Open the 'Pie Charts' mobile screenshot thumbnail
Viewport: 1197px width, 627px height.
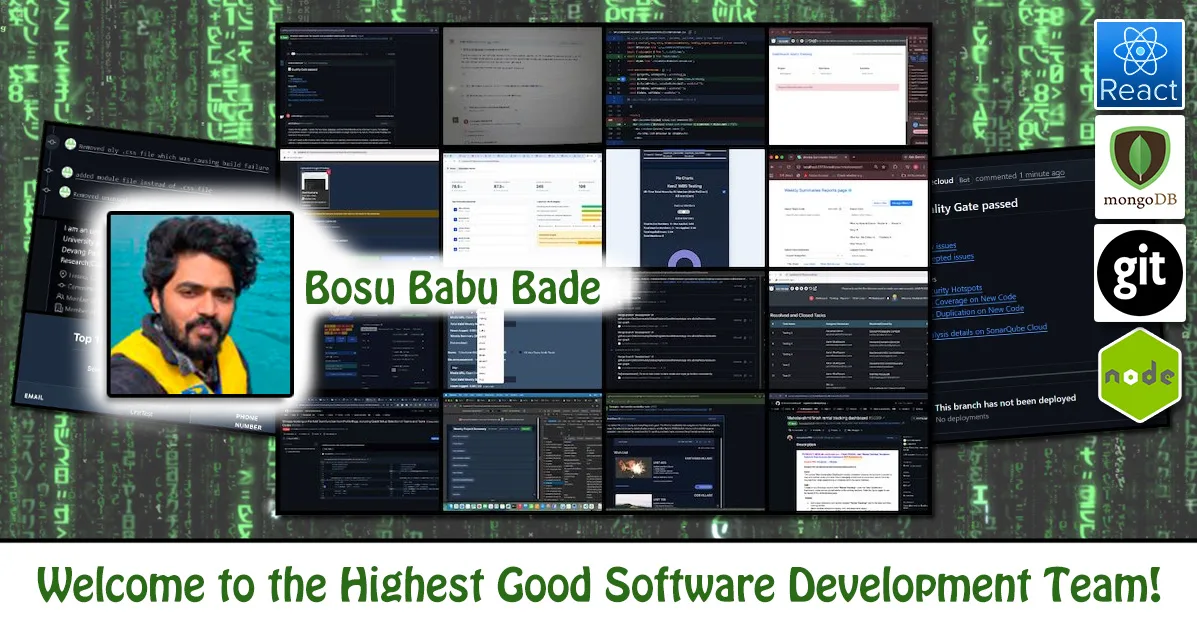pos(685,208)
